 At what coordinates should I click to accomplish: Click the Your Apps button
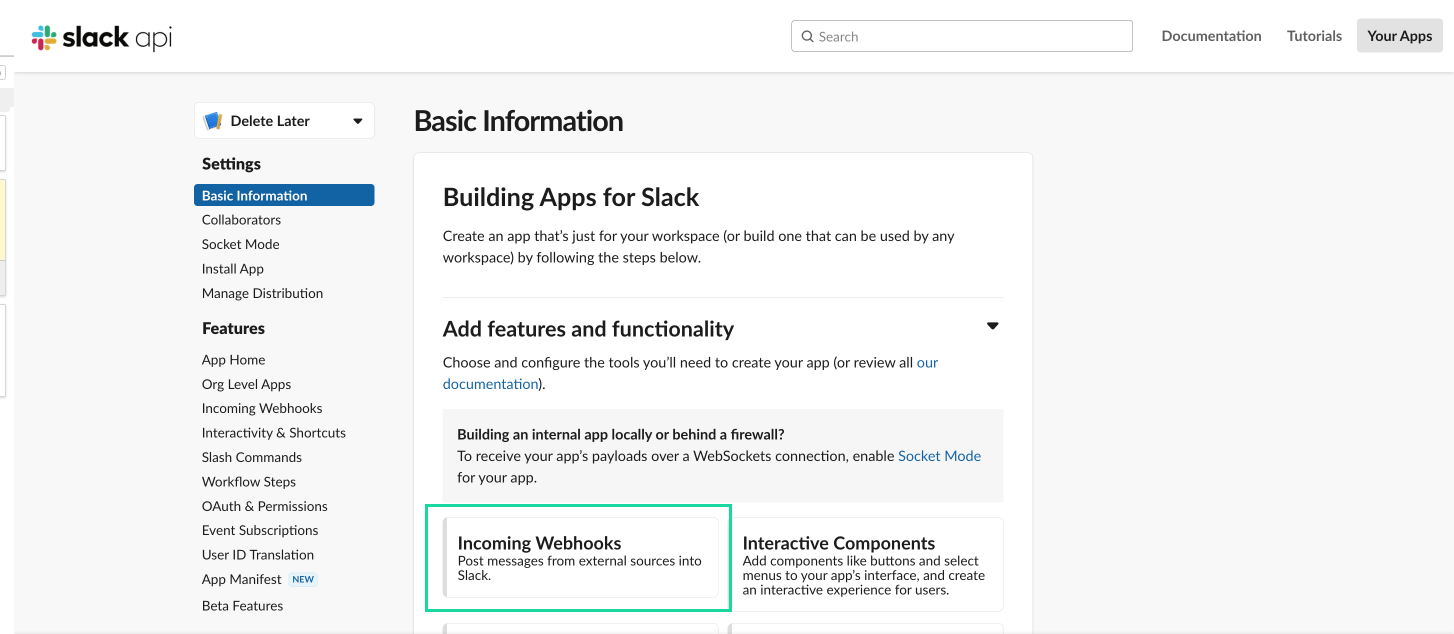coord(1399,35)
